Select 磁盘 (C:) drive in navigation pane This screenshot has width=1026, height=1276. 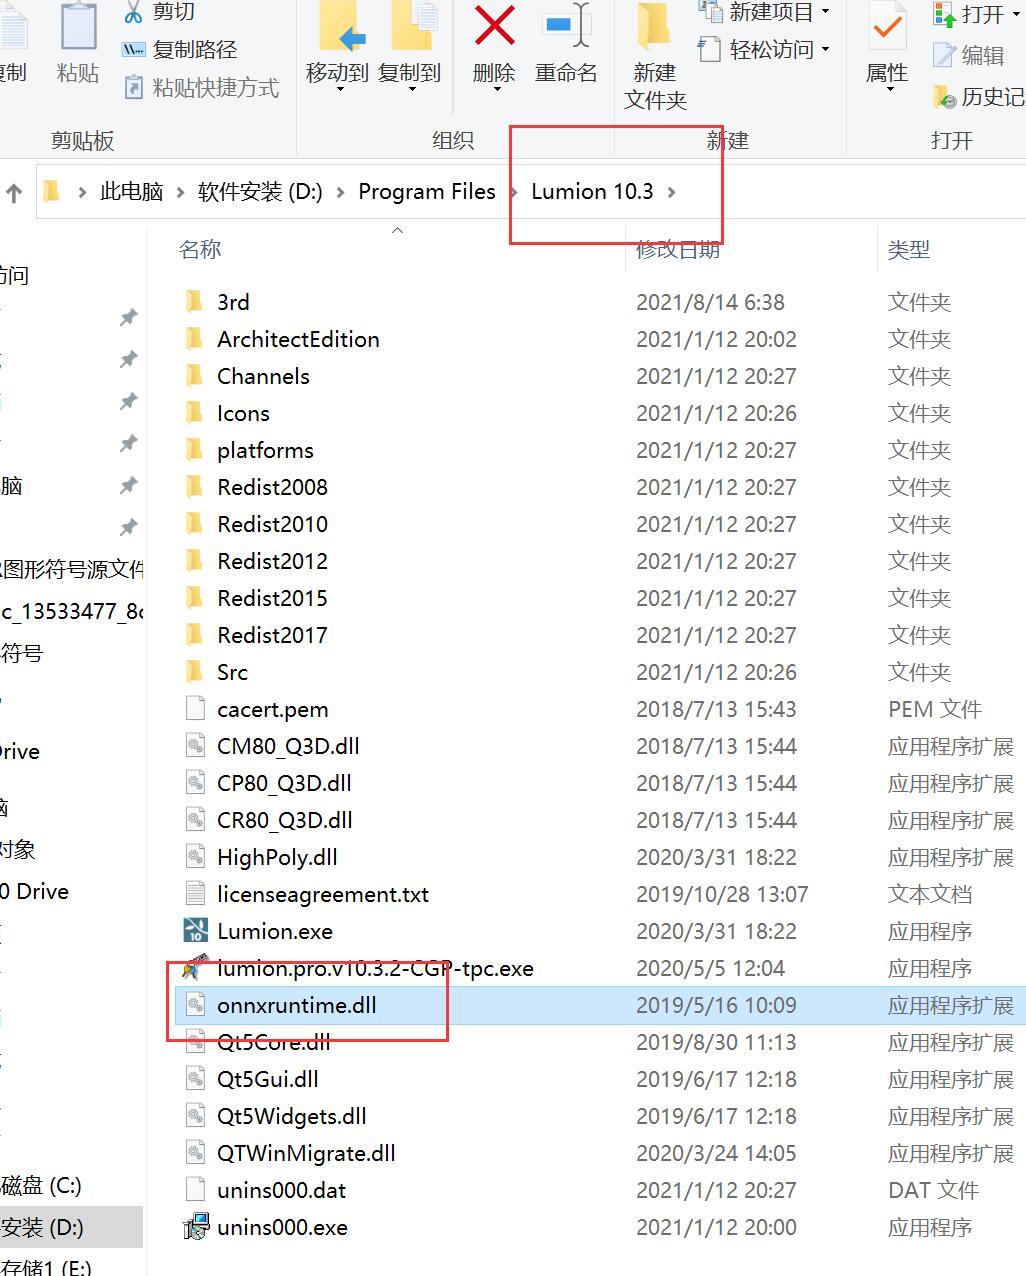pos(42,1186)
